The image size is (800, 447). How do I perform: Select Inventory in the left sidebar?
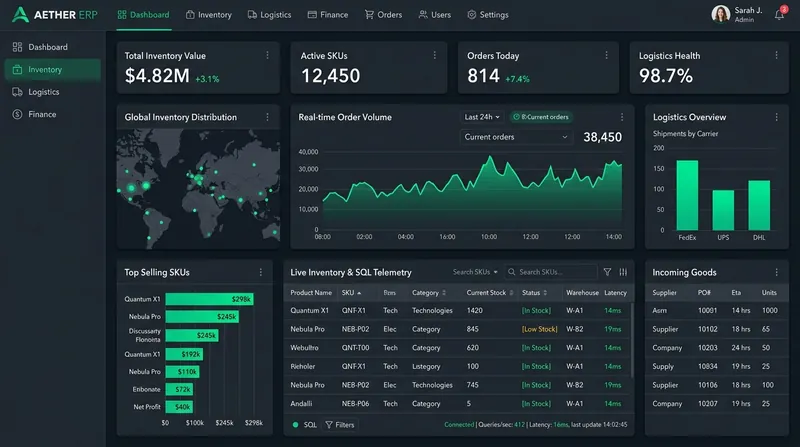tap(53, 69)
